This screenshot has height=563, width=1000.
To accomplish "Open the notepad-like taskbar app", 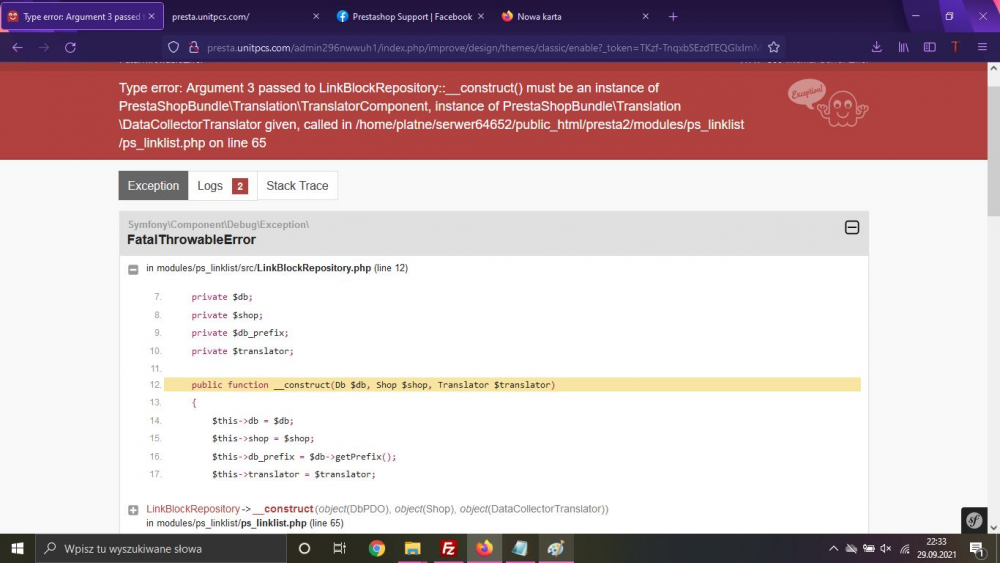I will click(520, 548).
